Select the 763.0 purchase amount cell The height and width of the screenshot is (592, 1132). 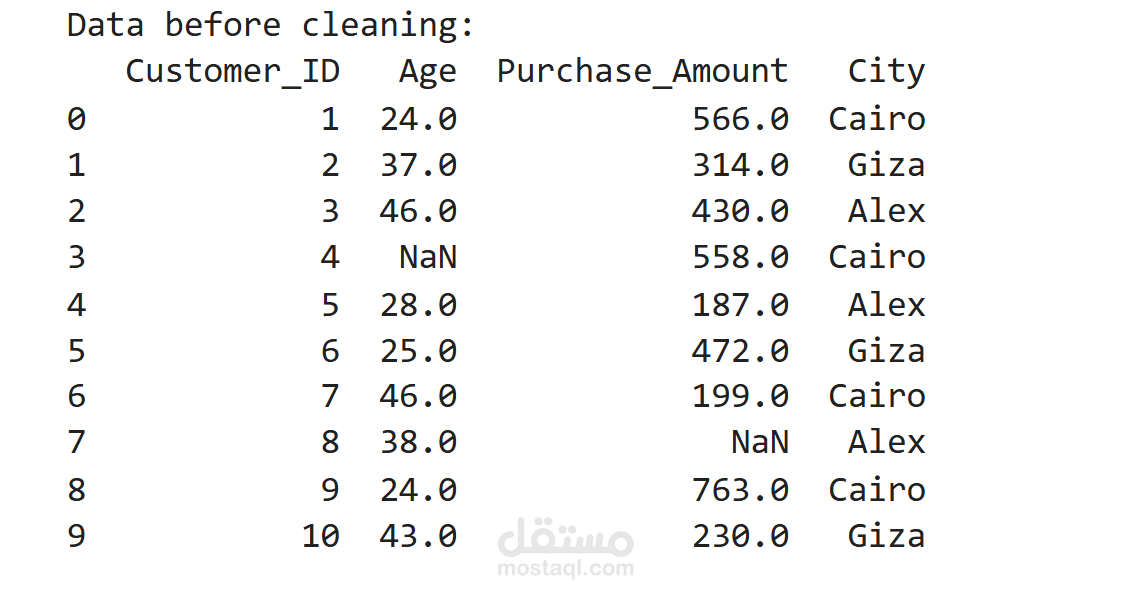click(740, 489)
